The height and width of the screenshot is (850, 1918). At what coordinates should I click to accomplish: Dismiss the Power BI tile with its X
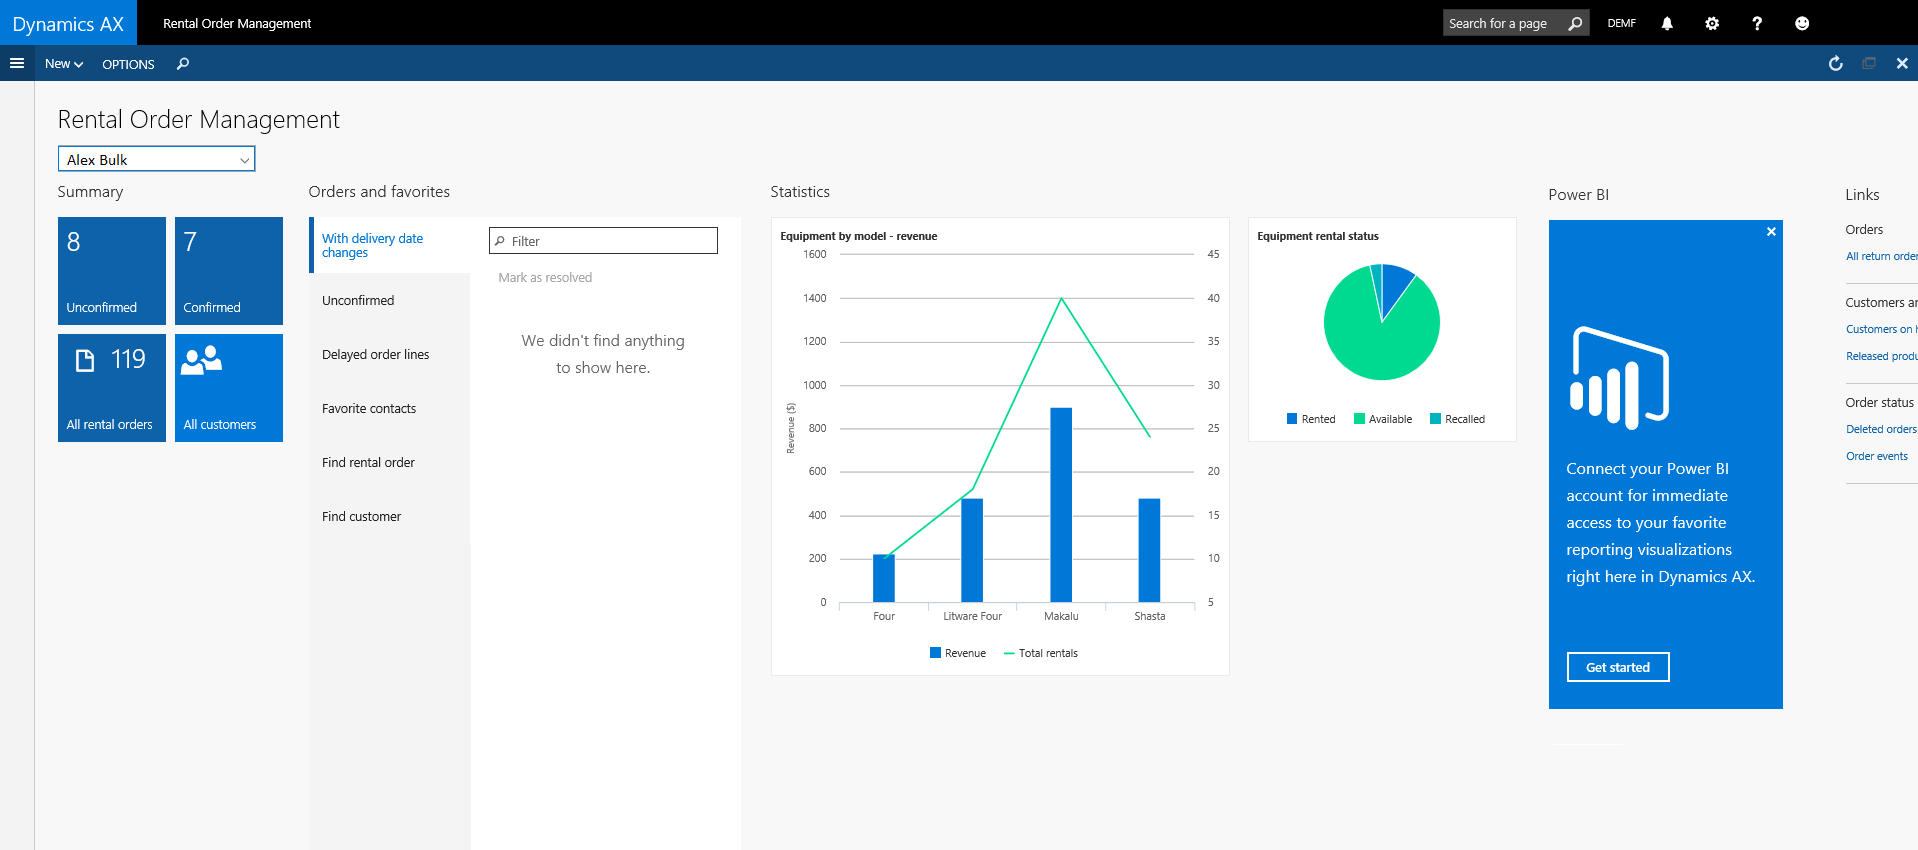pyautogui.click(x=1771, y=231)
